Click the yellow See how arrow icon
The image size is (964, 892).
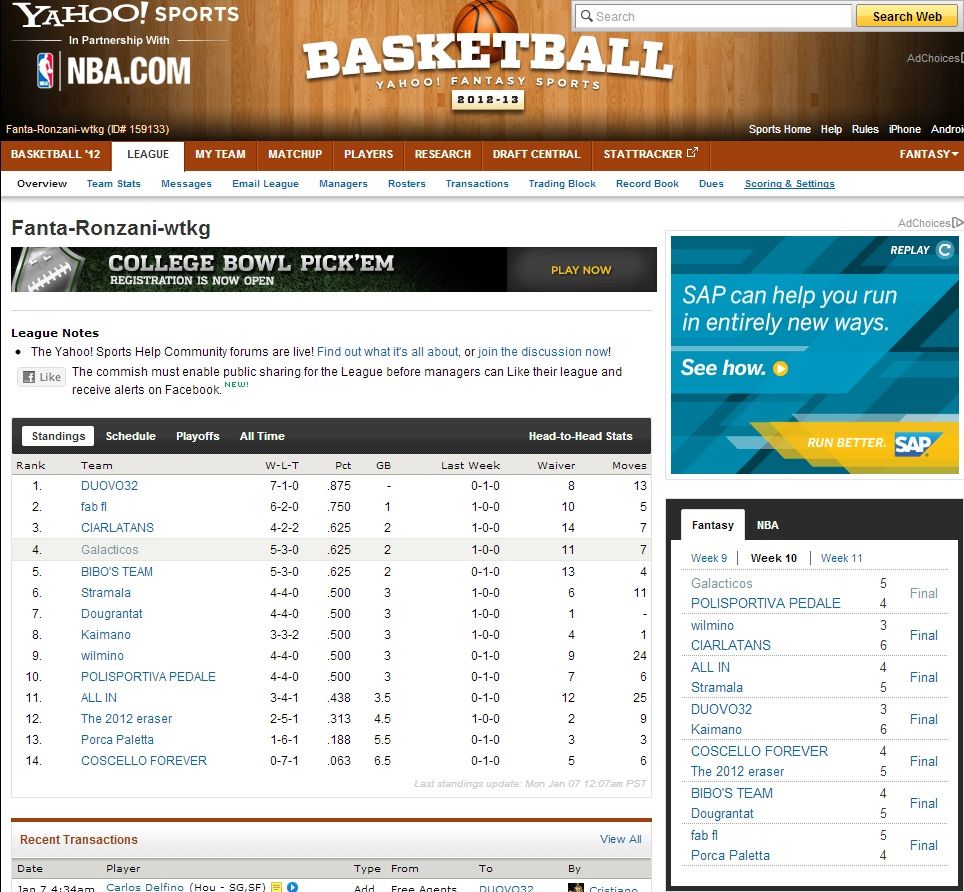781,369
